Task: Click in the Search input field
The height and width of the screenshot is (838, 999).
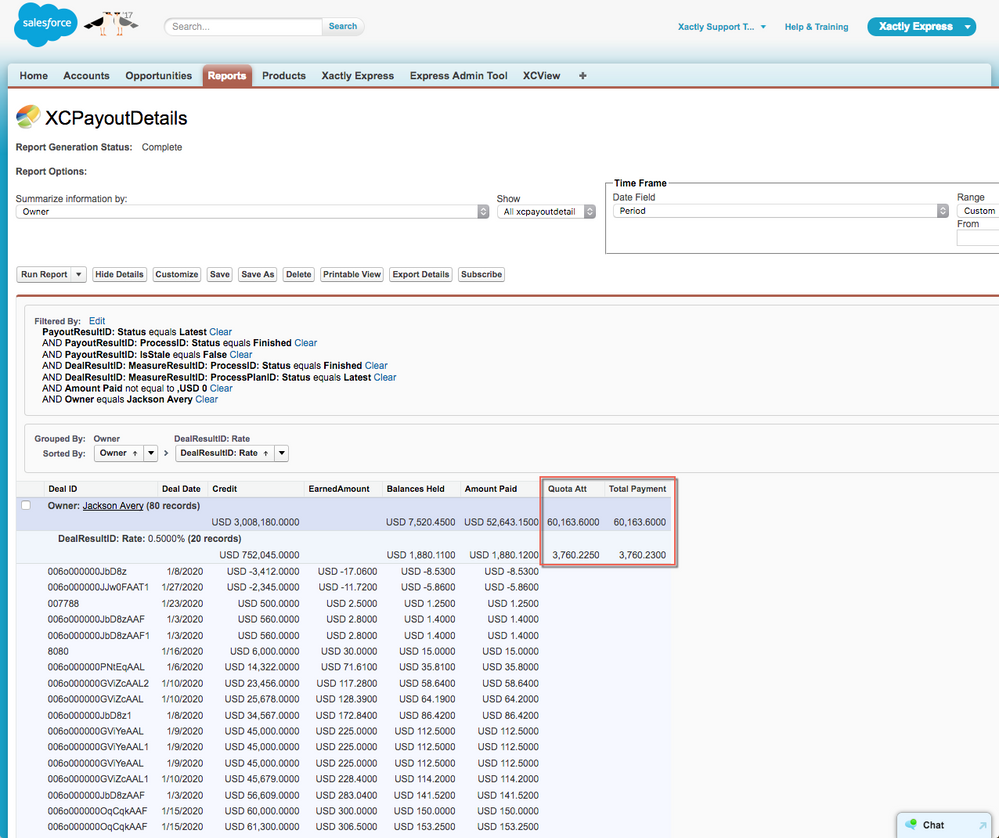Action: [243, 26]
